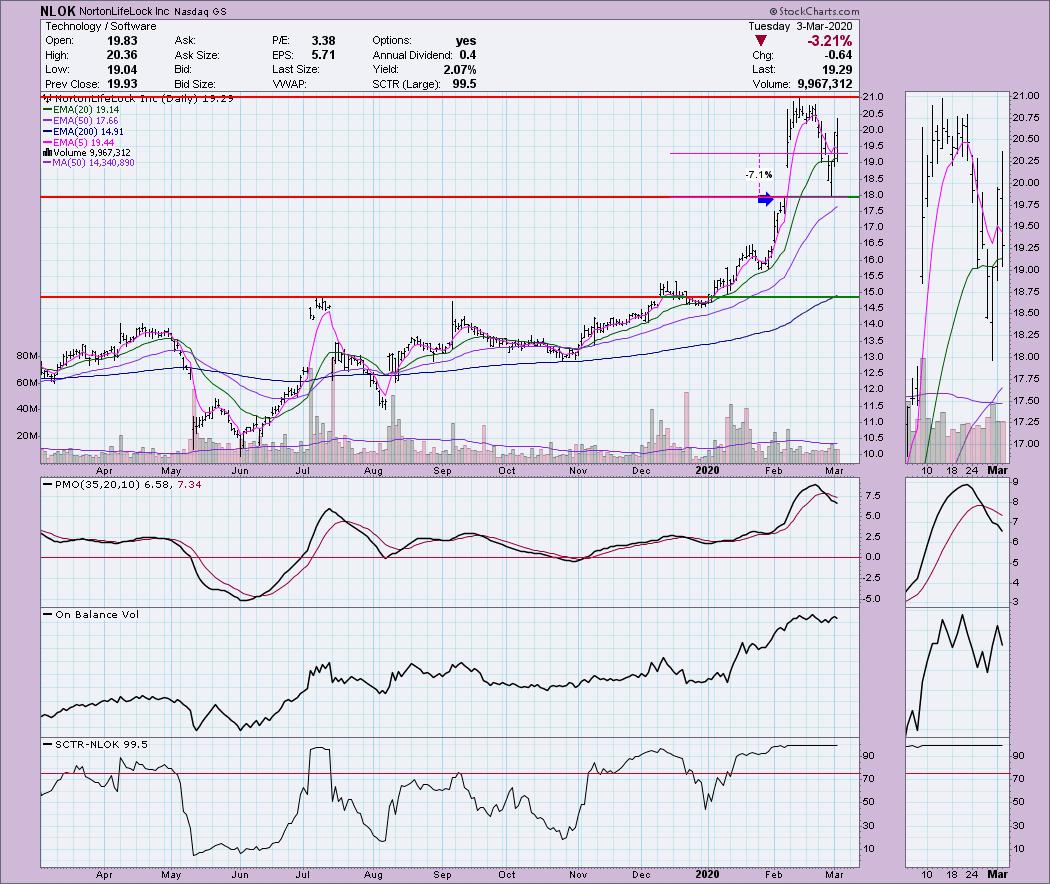Click the Yield value 2.07%

[459, 70]
